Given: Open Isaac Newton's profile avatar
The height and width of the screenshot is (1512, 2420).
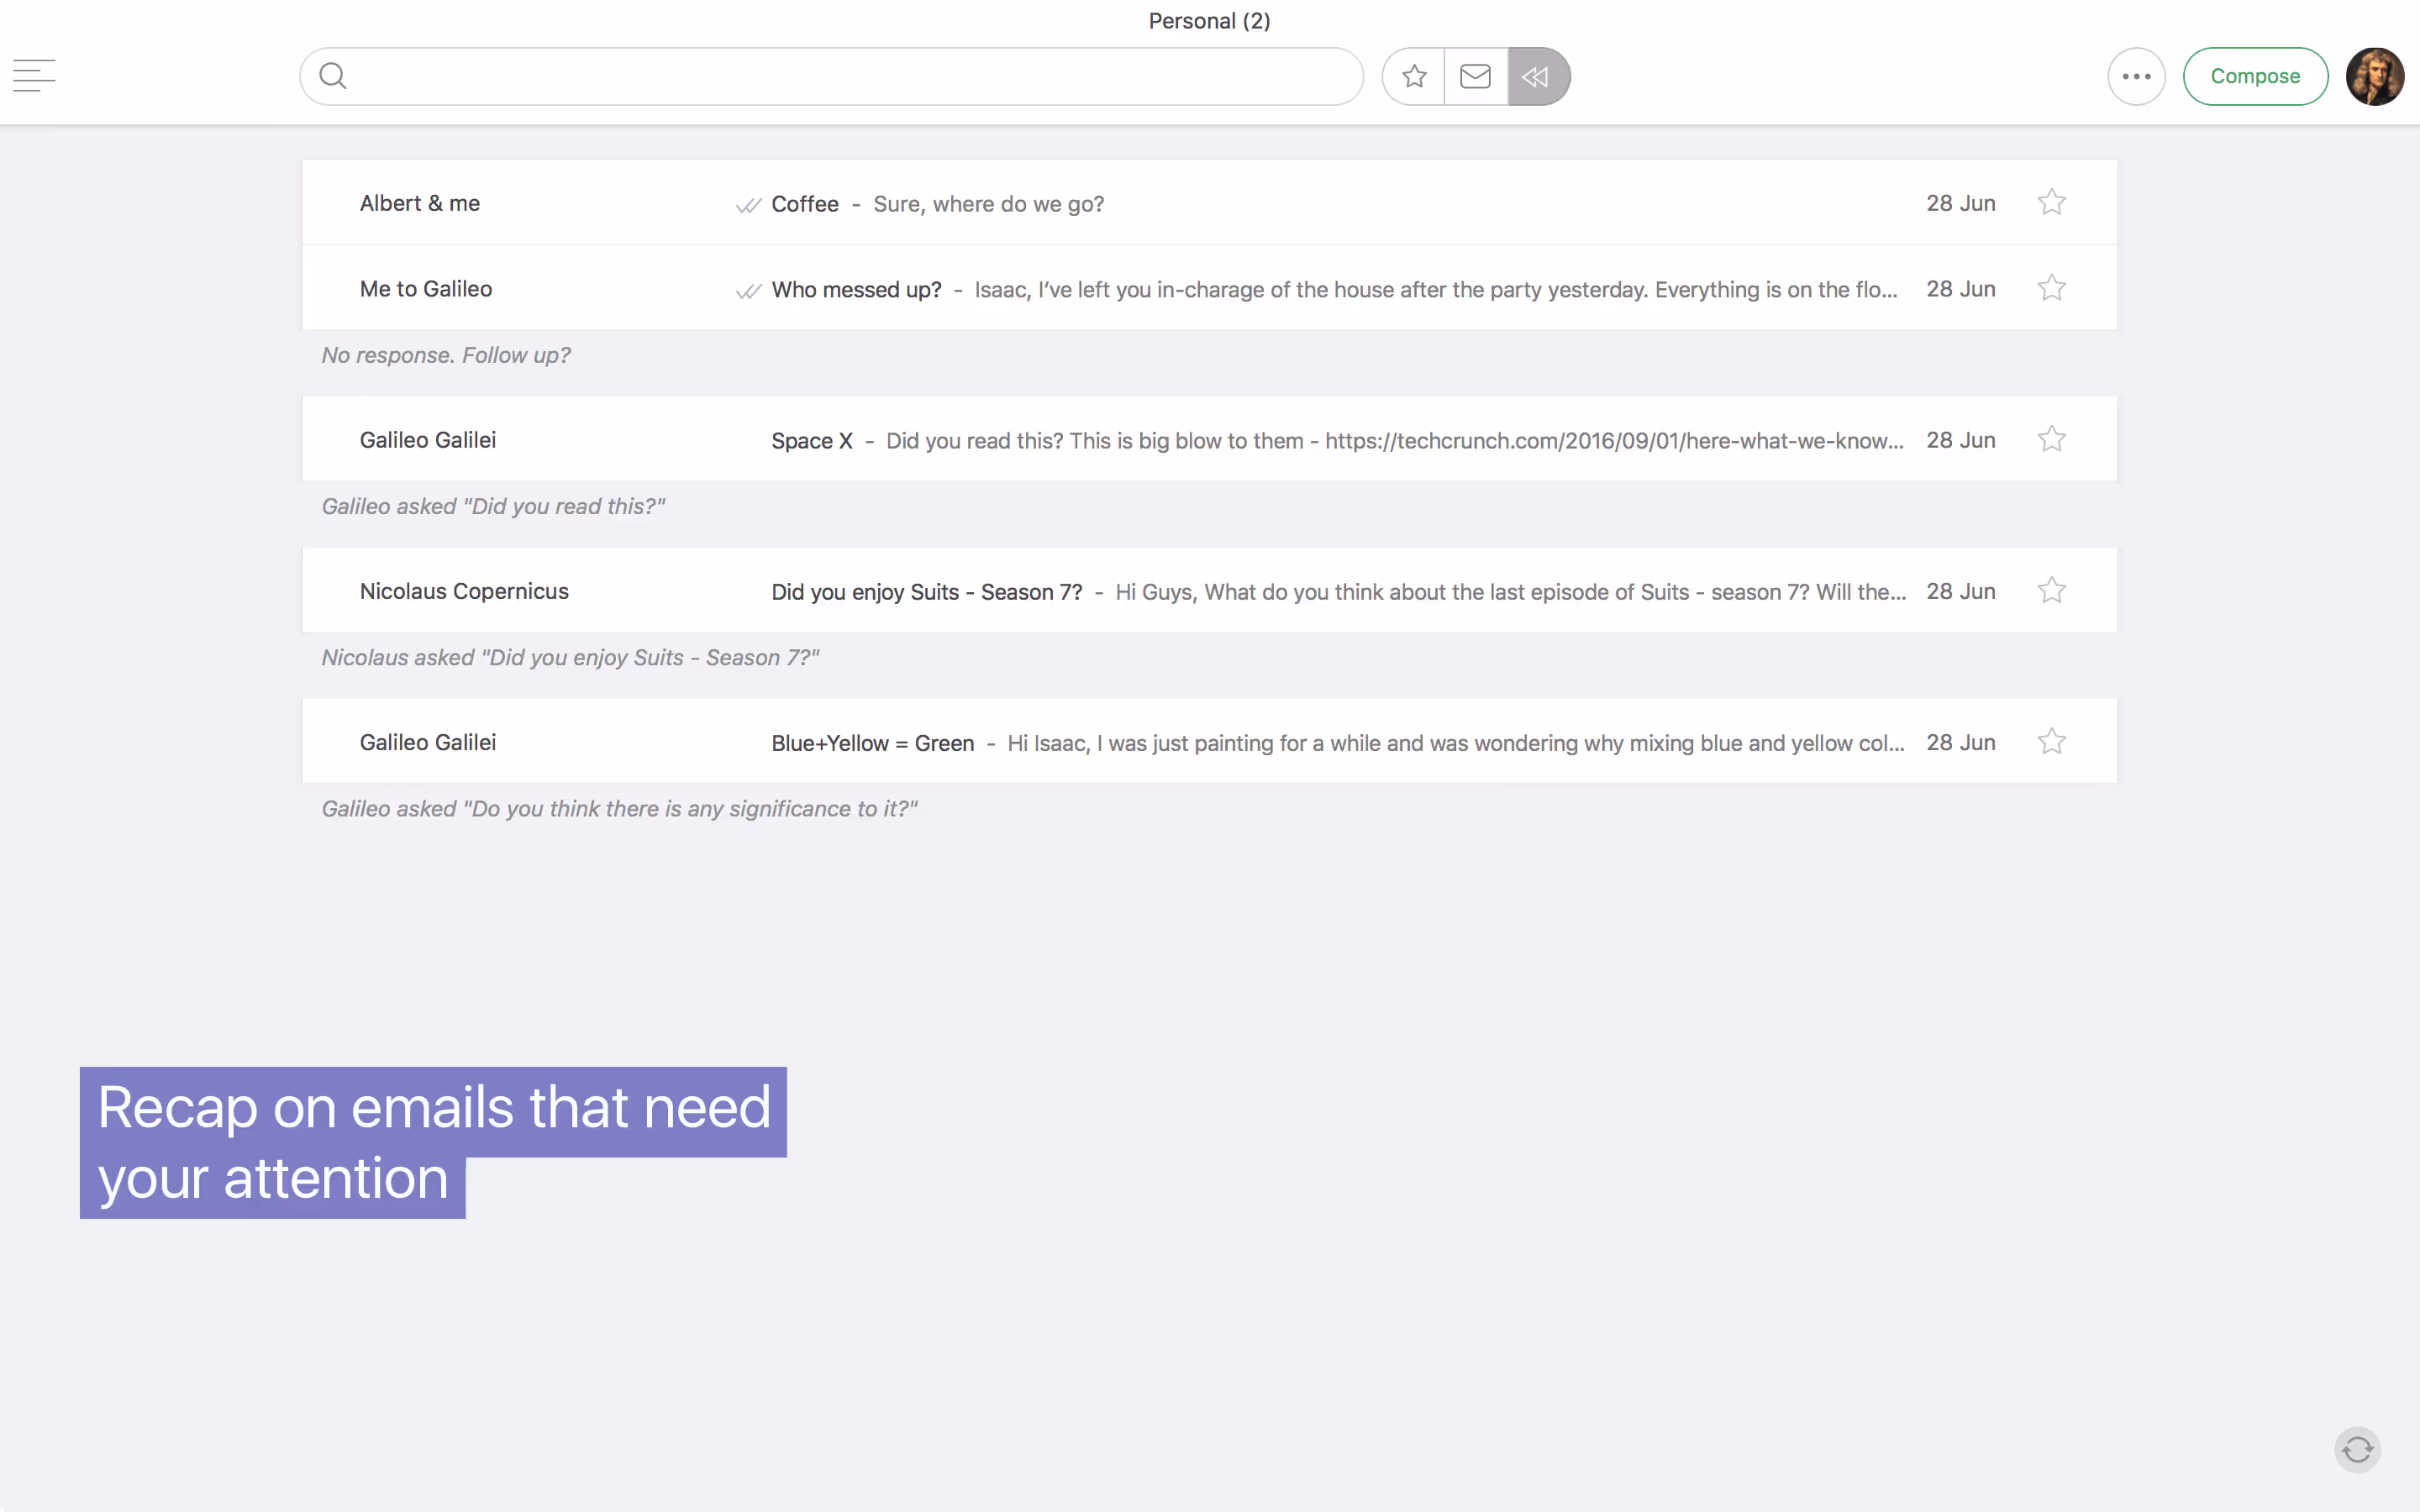Looking at the screenshot, I should 2376,76.
